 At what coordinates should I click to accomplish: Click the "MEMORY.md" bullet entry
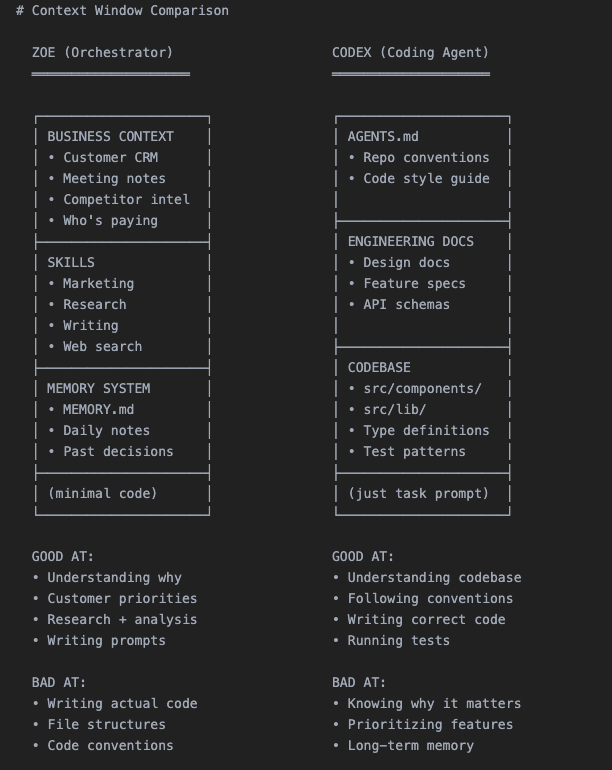(x=98, y=409)
